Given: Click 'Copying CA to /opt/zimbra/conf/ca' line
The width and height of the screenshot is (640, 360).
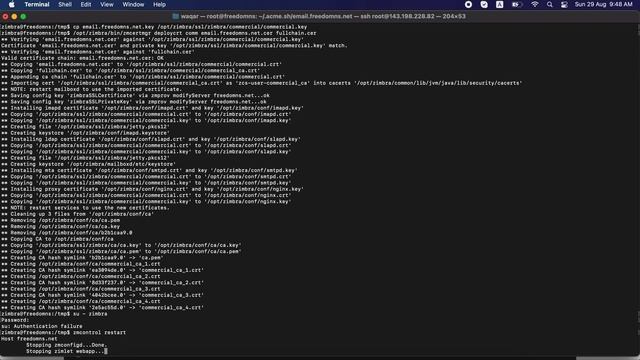Looking at the screenshot, I should point(57,239).
